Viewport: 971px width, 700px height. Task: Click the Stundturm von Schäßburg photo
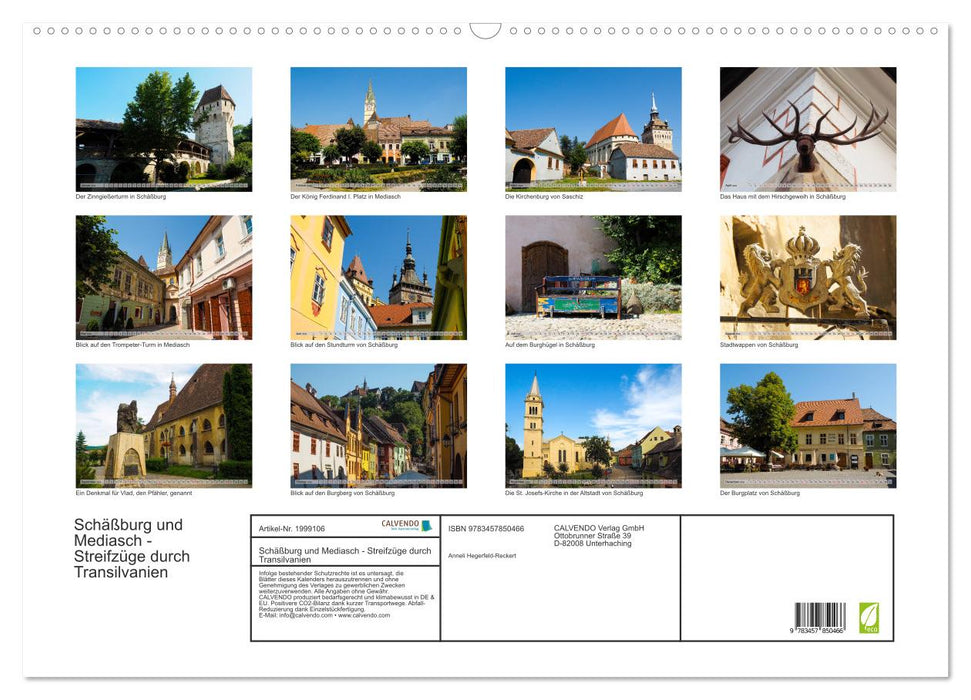click(x=378, y=277)
